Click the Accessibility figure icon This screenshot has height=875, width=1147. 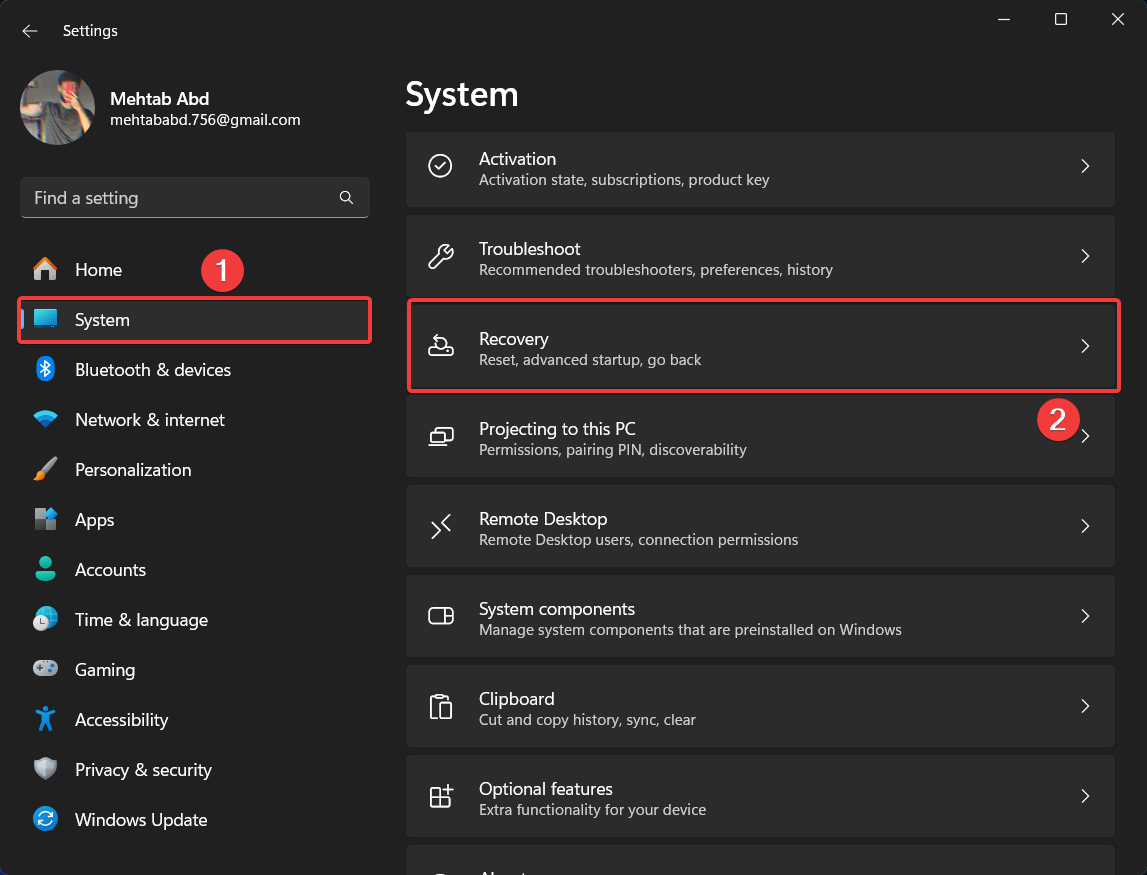[45, 719]
